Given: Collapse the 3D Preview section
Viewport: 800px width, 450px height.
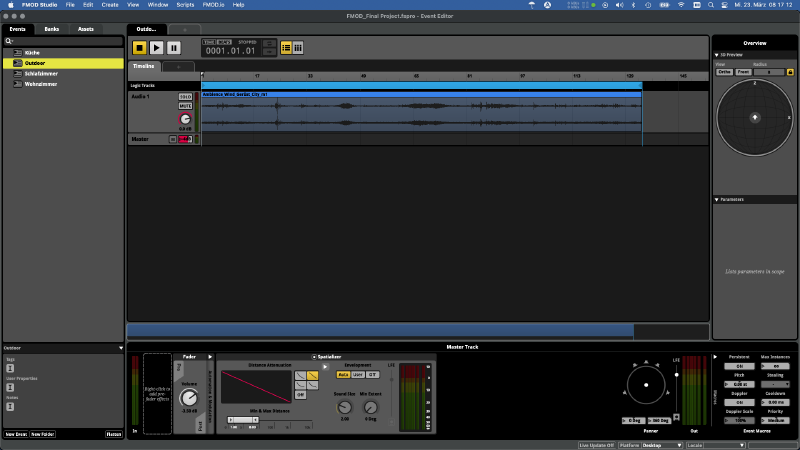Looking at the screenshot, I should point(717,55).
